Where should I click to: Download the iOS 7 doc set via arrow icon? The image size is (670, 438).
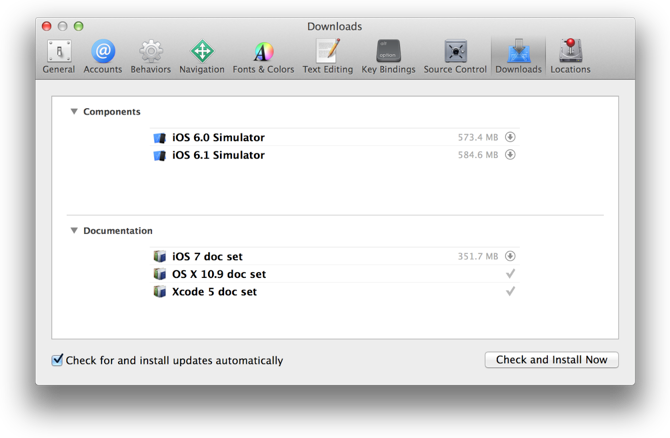(510, 256)
